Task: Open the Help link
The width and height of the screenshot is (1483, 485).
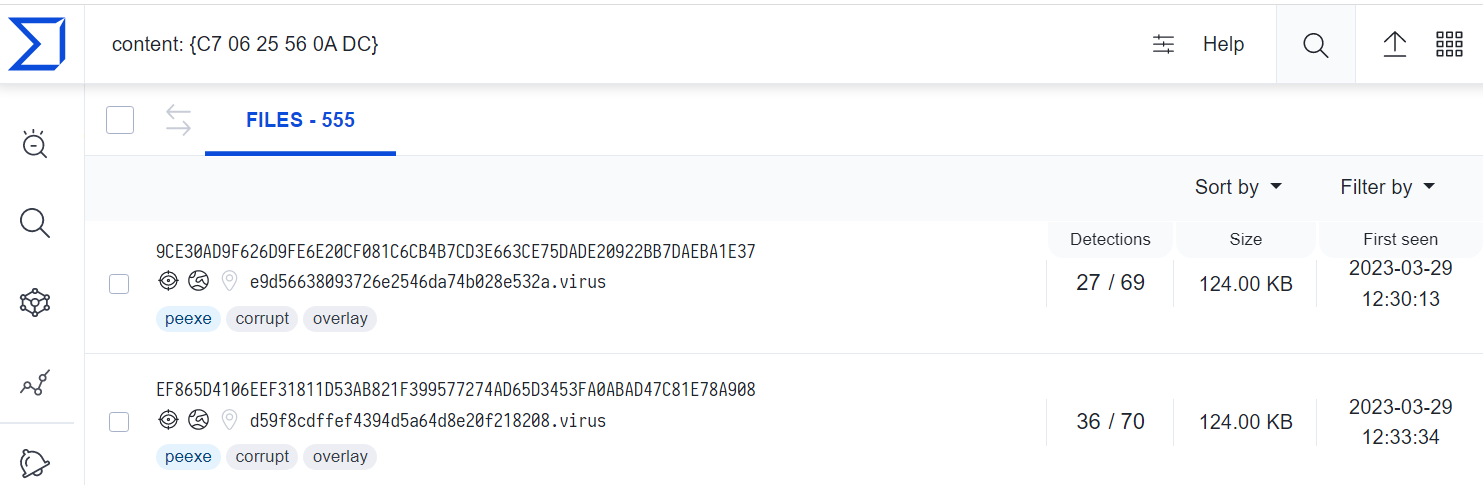Action: (x=1223, y=44)
